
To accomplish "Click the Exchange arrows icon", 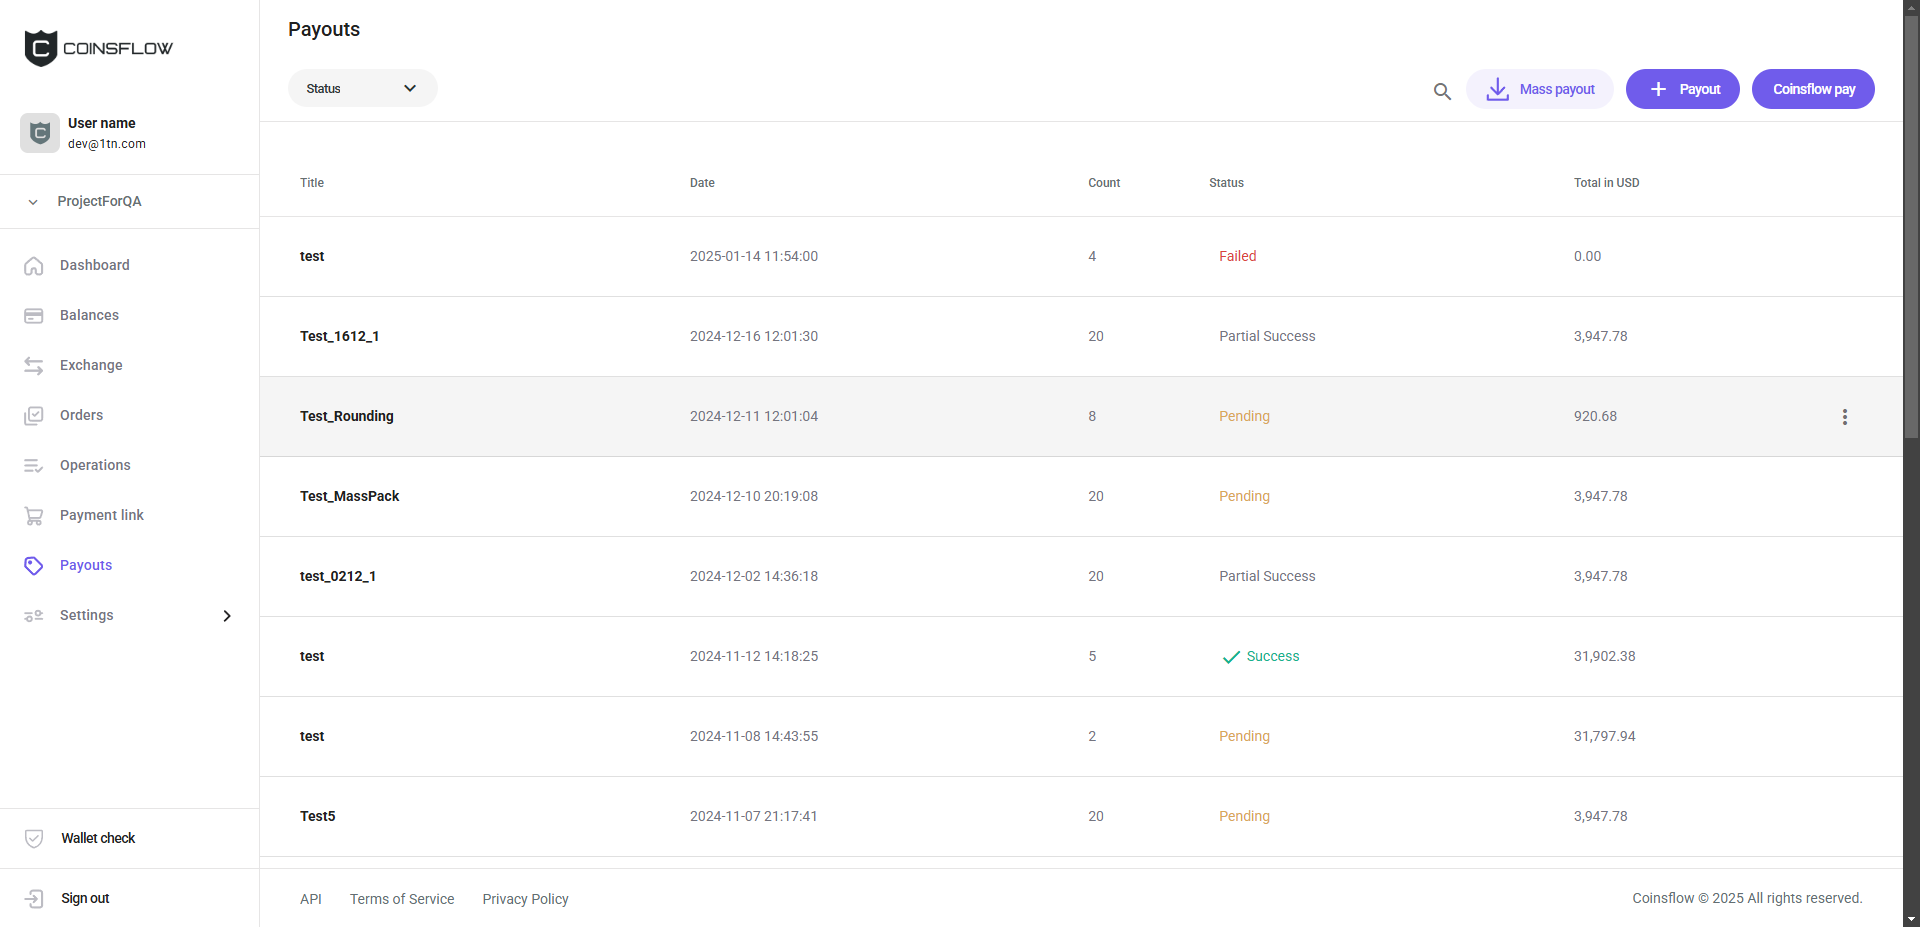I will (34, 366).
